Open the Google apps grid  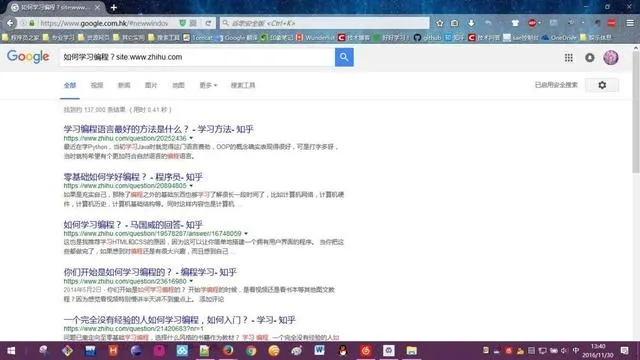click(569, 58)
